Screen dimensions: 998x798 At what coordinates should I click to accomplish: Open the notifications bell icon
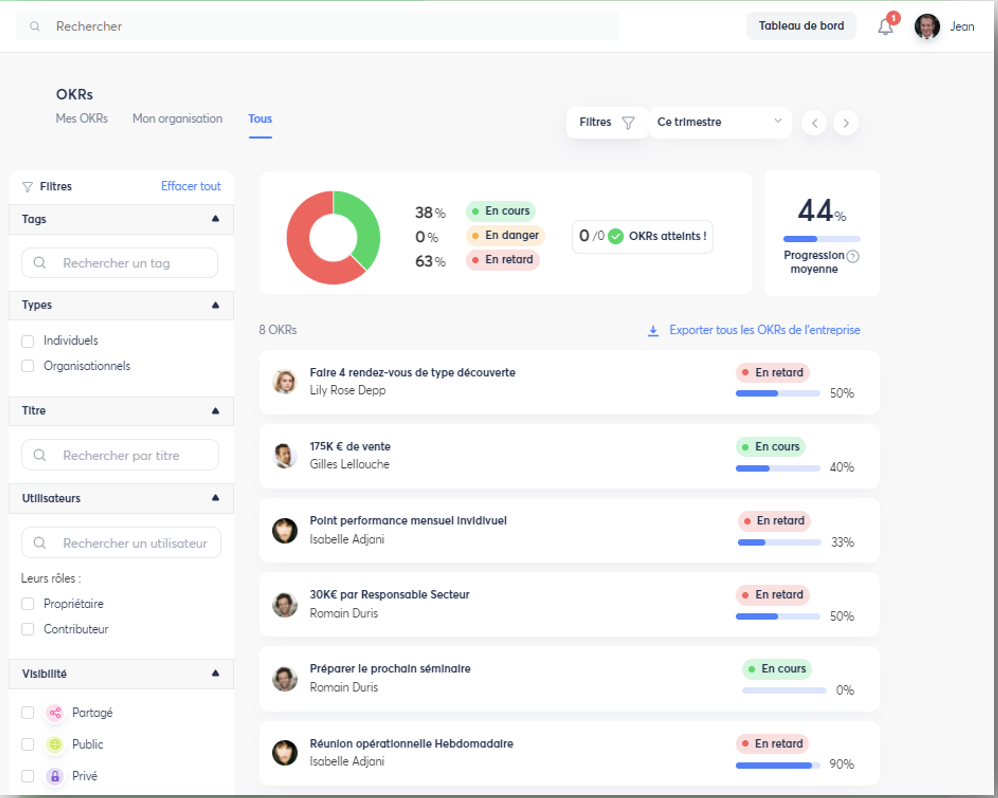[x=885, y=27]
